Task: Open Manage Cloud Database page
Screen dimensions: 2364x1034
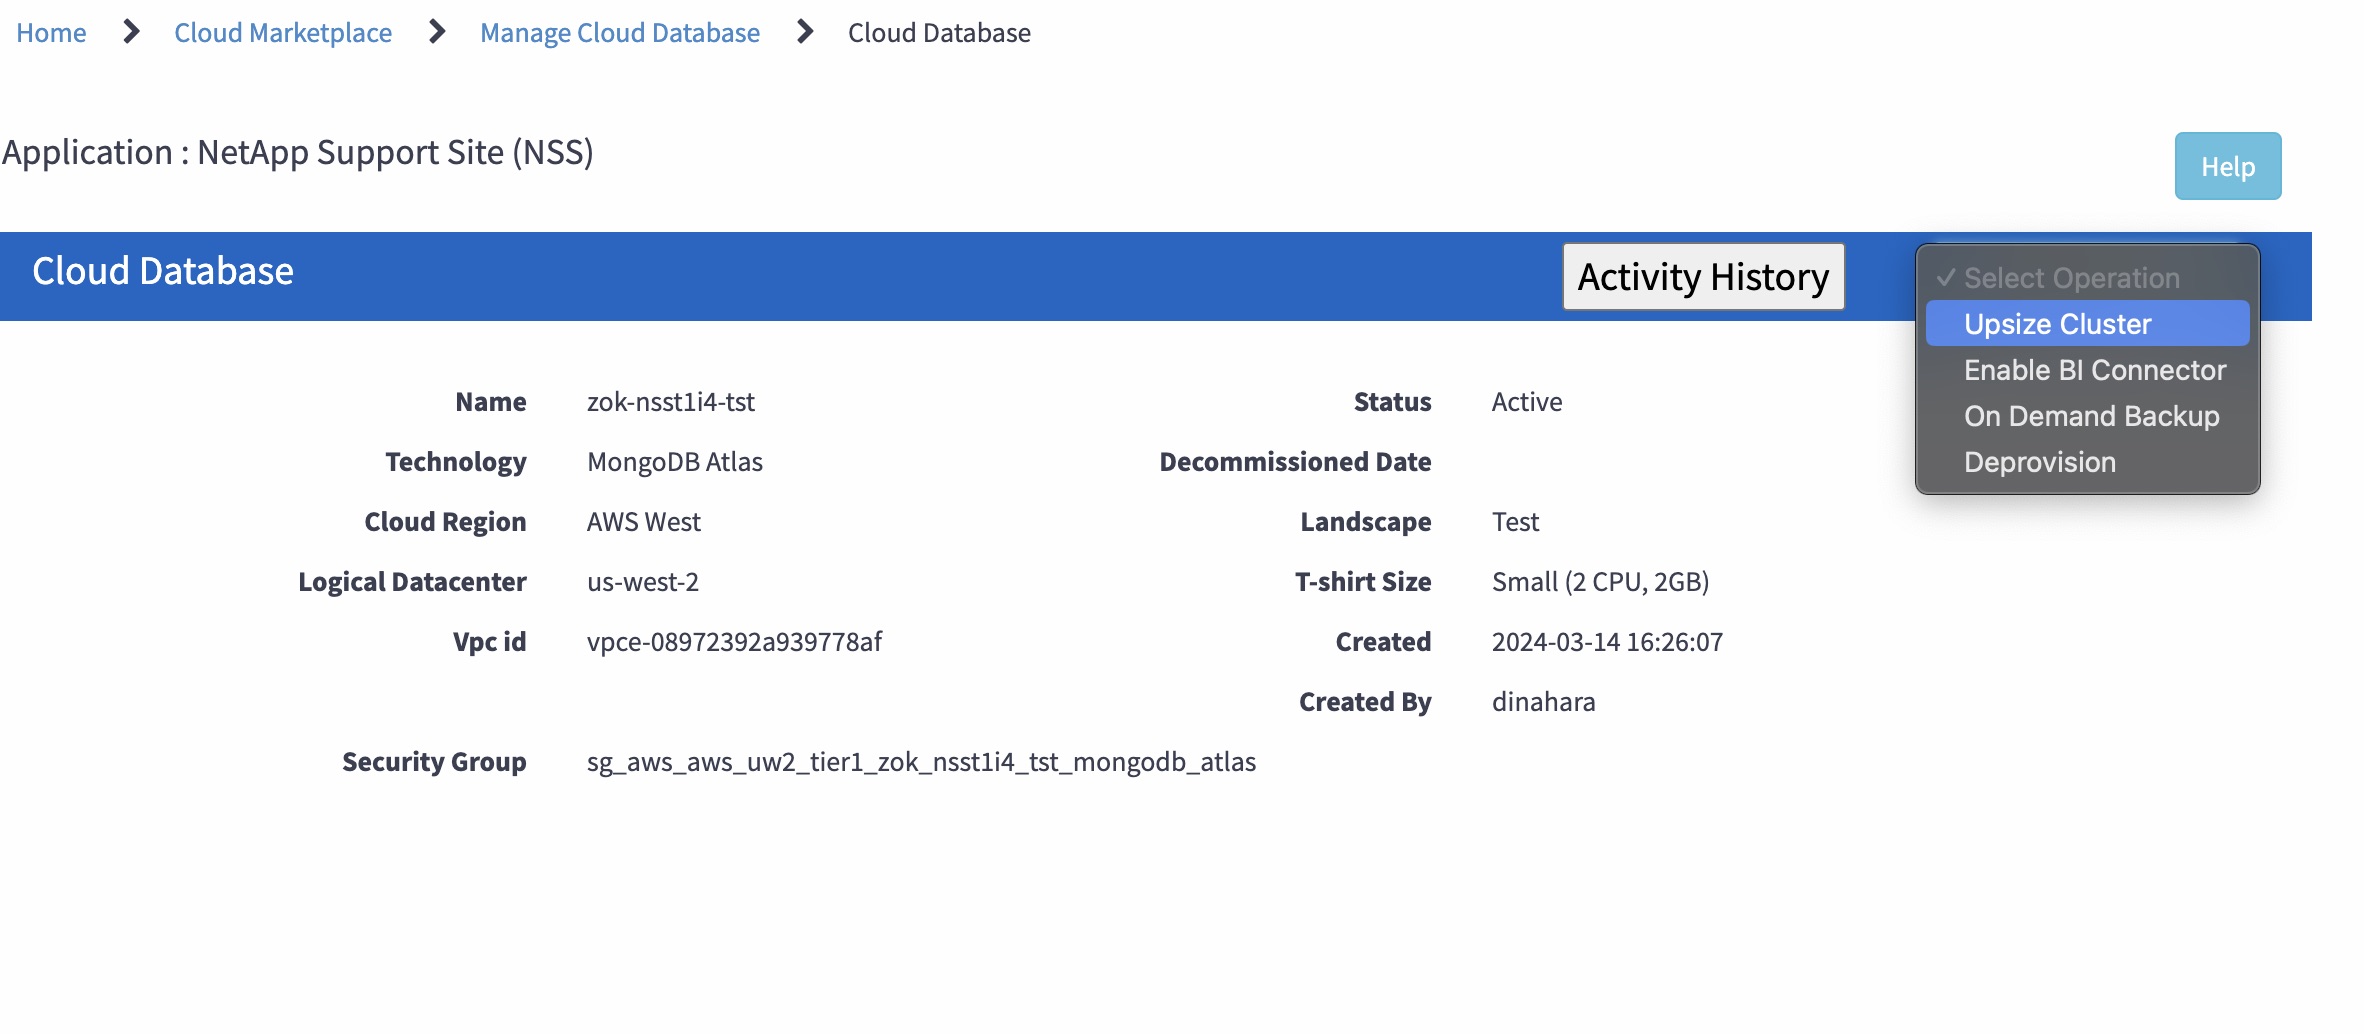Action: [x=620, y=33]
